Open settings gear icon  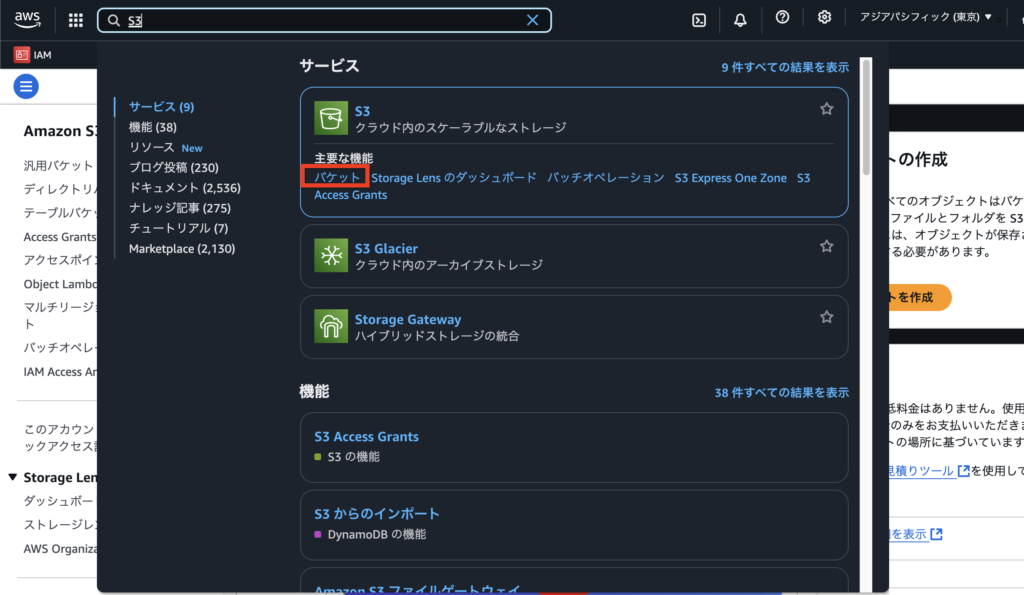point(824,18)
